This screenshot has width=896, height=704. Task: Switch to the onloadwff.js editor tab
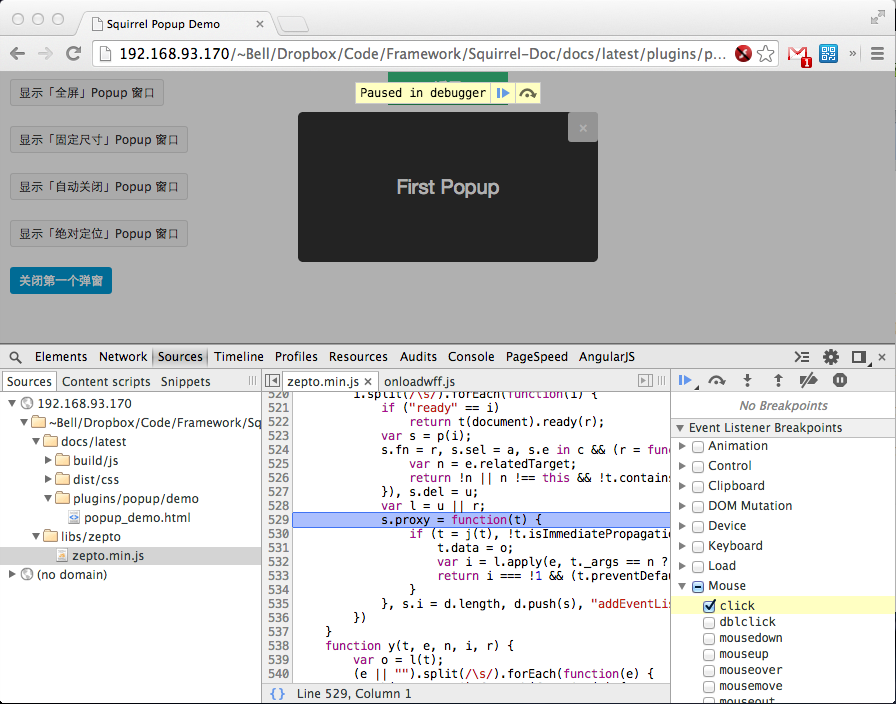(x=419, y=382)
